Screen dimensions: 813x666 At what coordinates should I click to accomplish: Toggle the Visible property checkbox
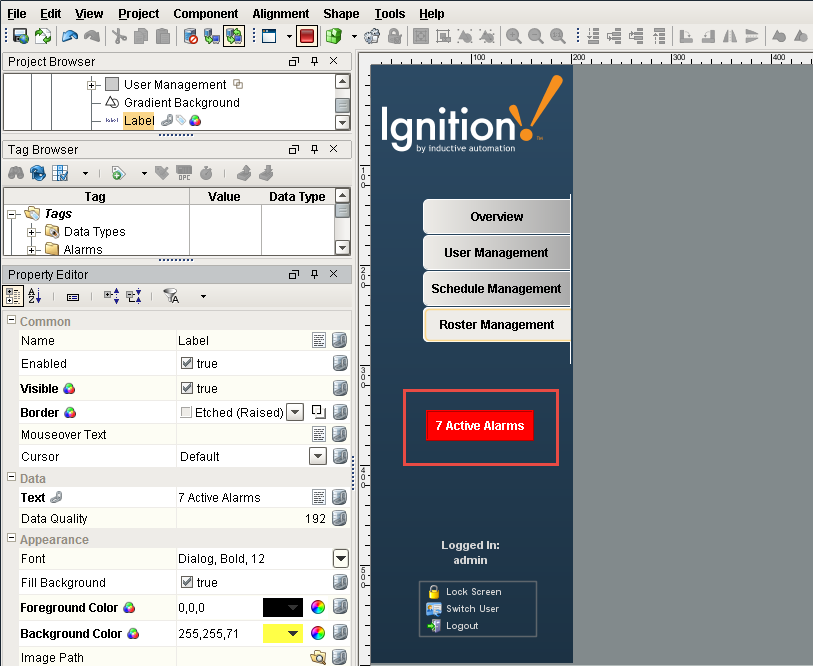[186, 388]
